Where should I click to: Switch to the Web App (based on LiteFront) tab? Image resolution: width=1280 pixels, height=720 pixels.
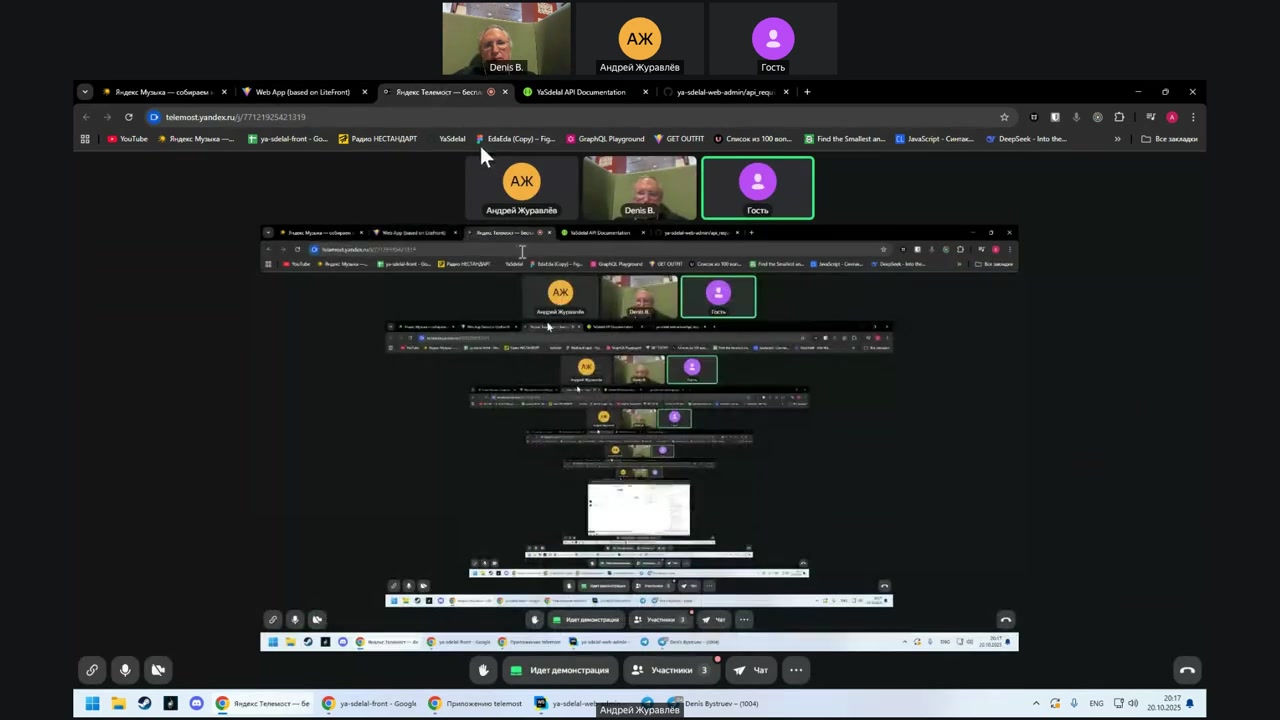(302, 92)
